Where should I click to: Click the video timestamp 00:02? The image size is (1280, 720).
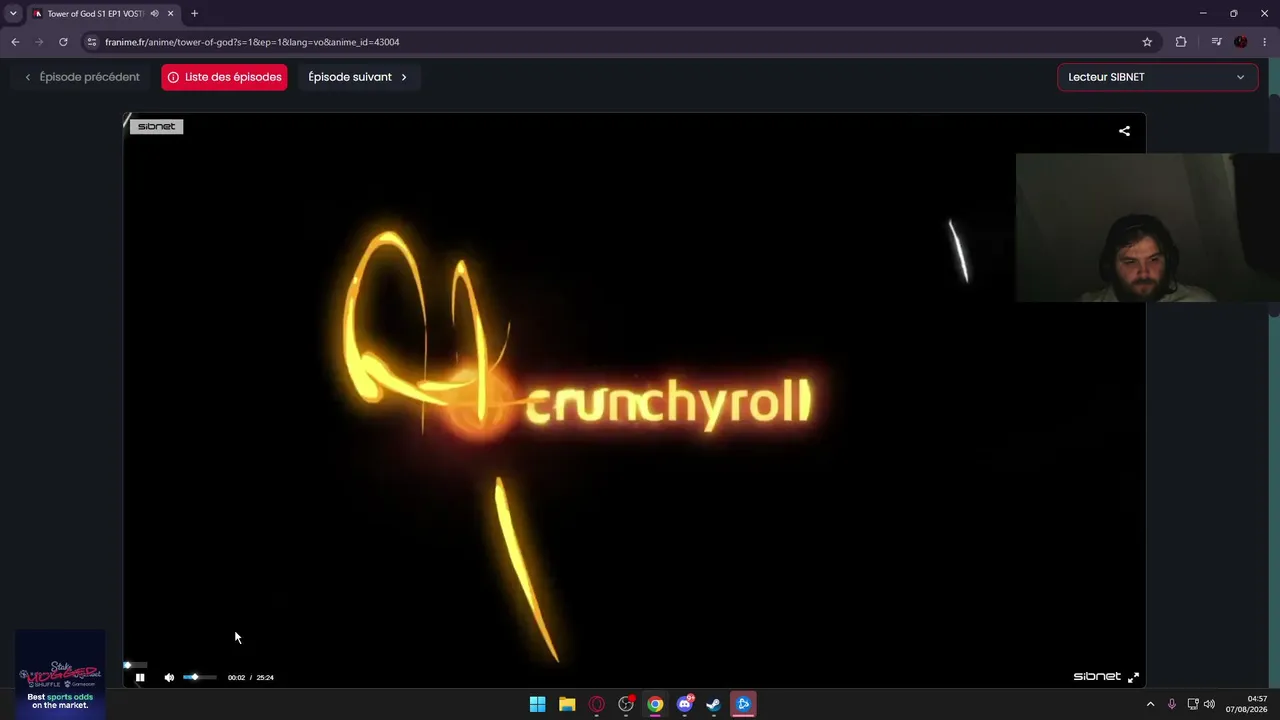click(x=236, y=677)
